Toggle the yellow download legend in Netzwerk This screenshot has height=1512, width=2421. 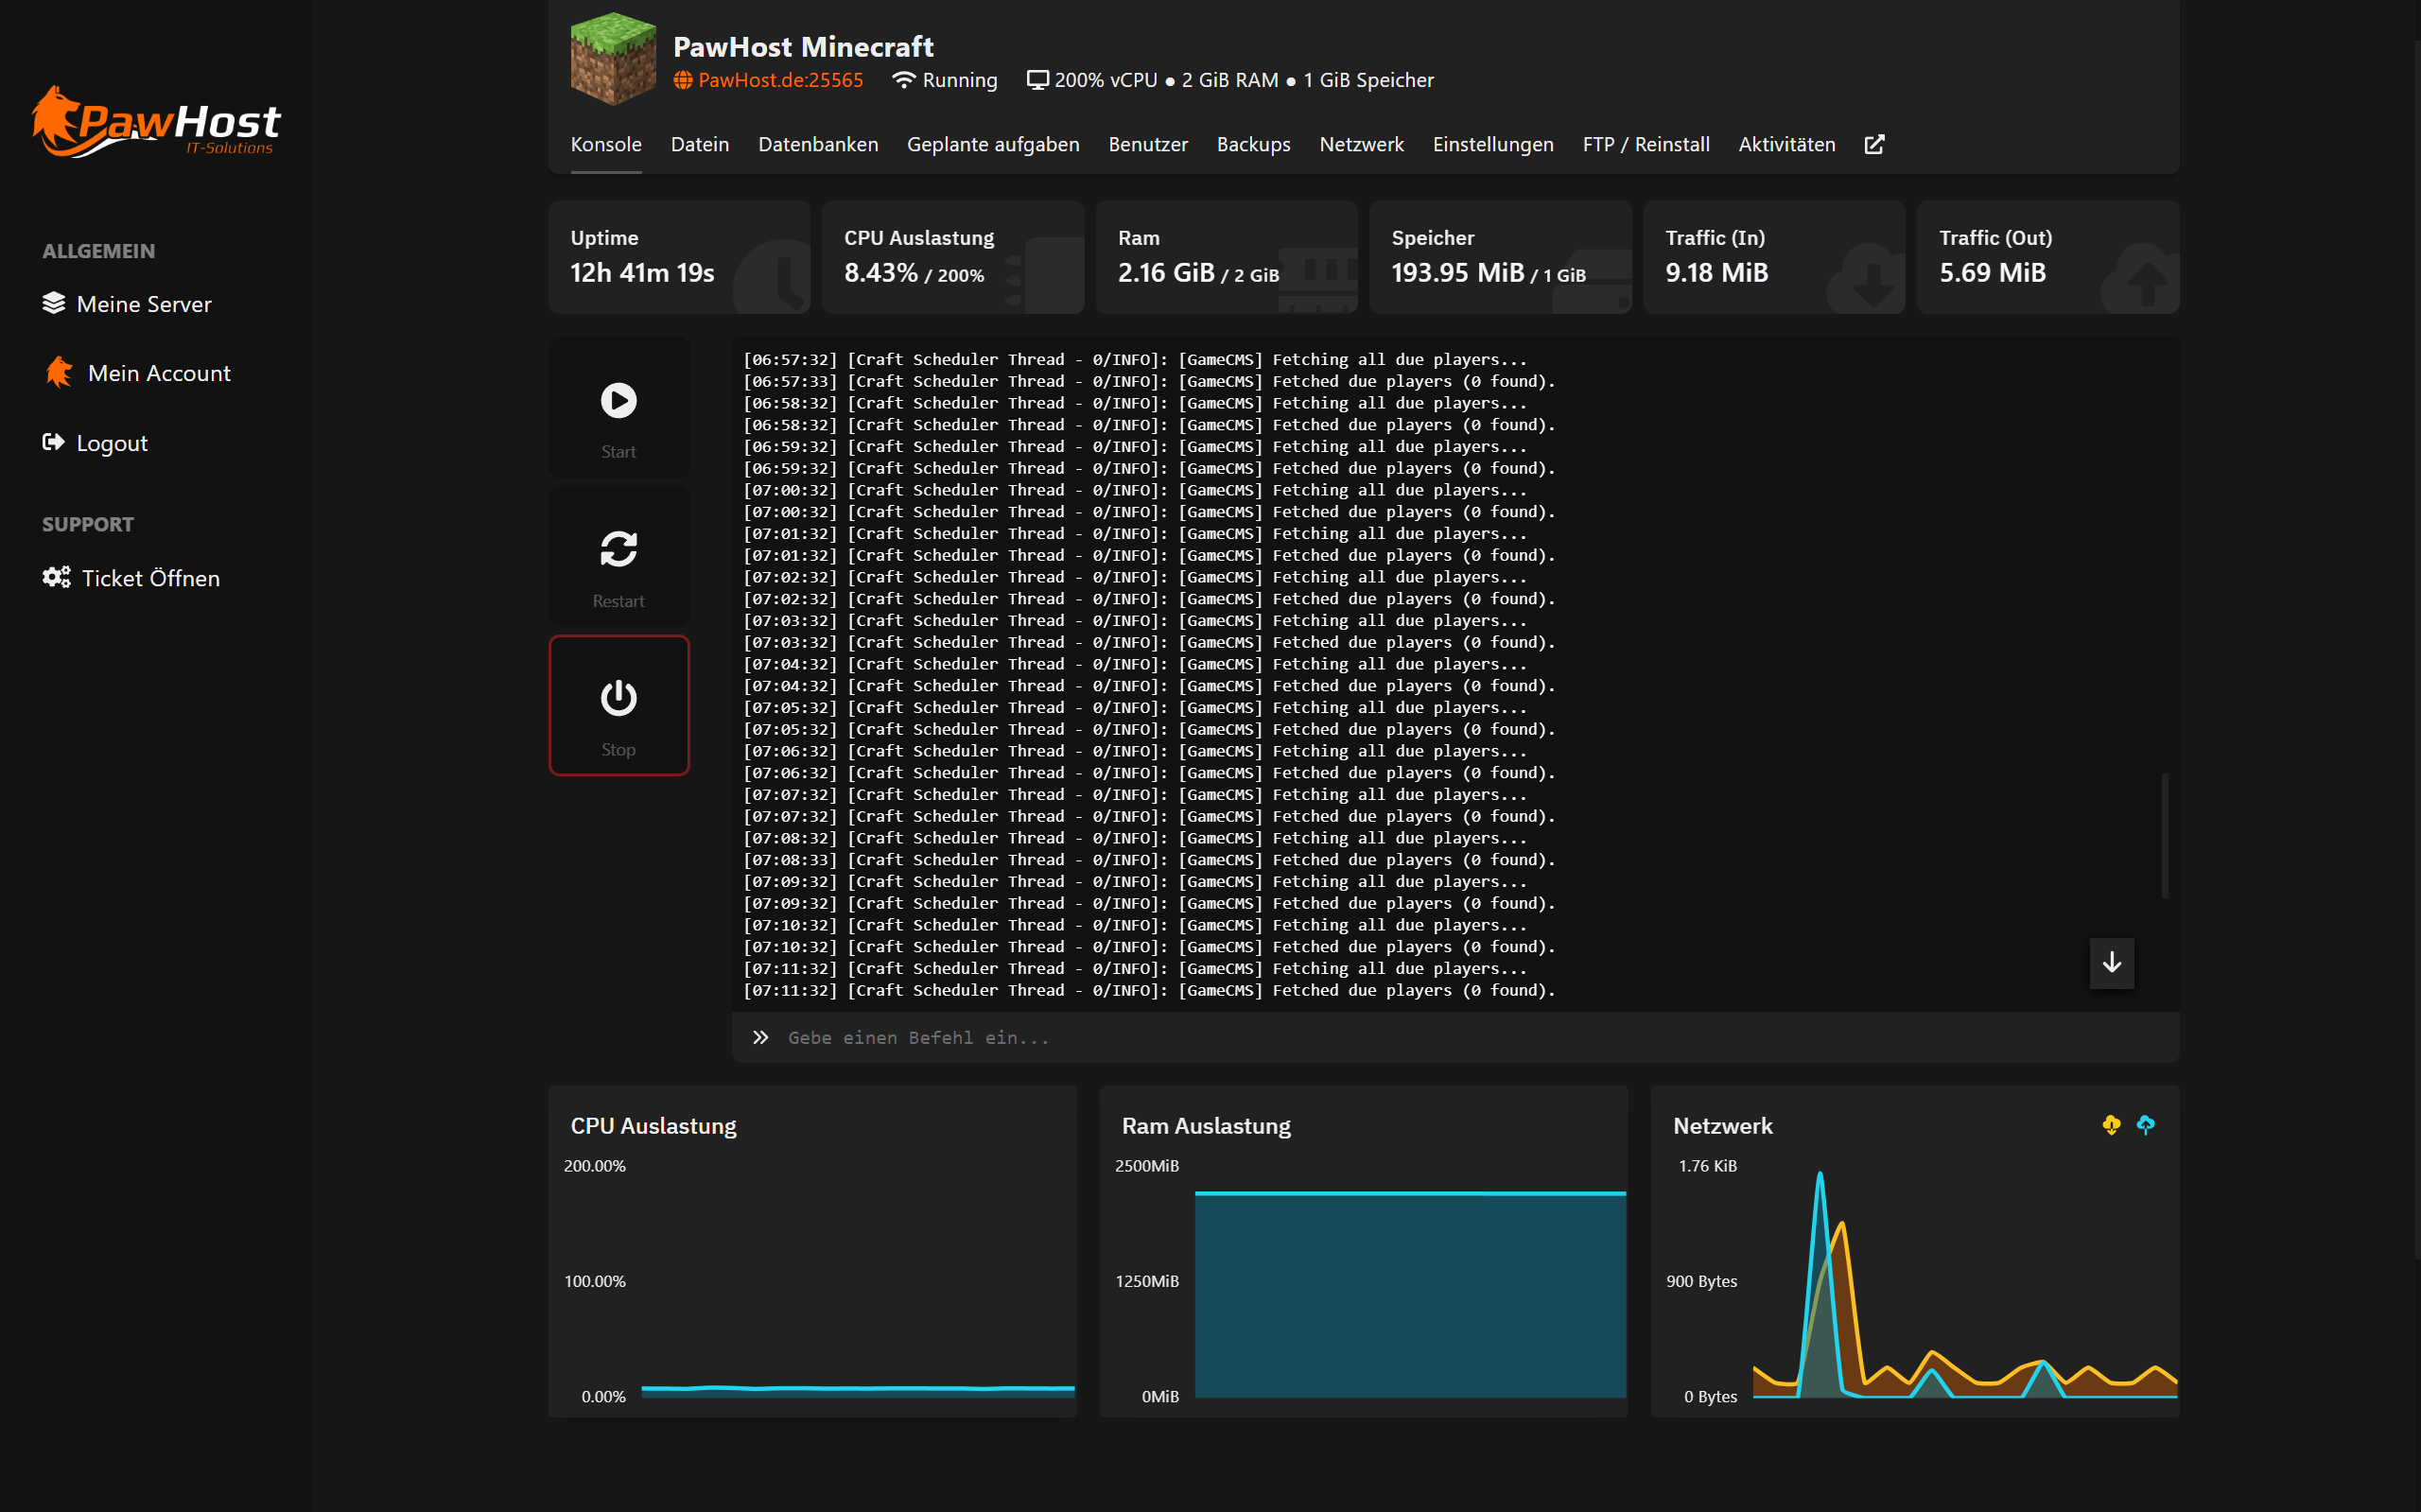tap(2111, 1125)
